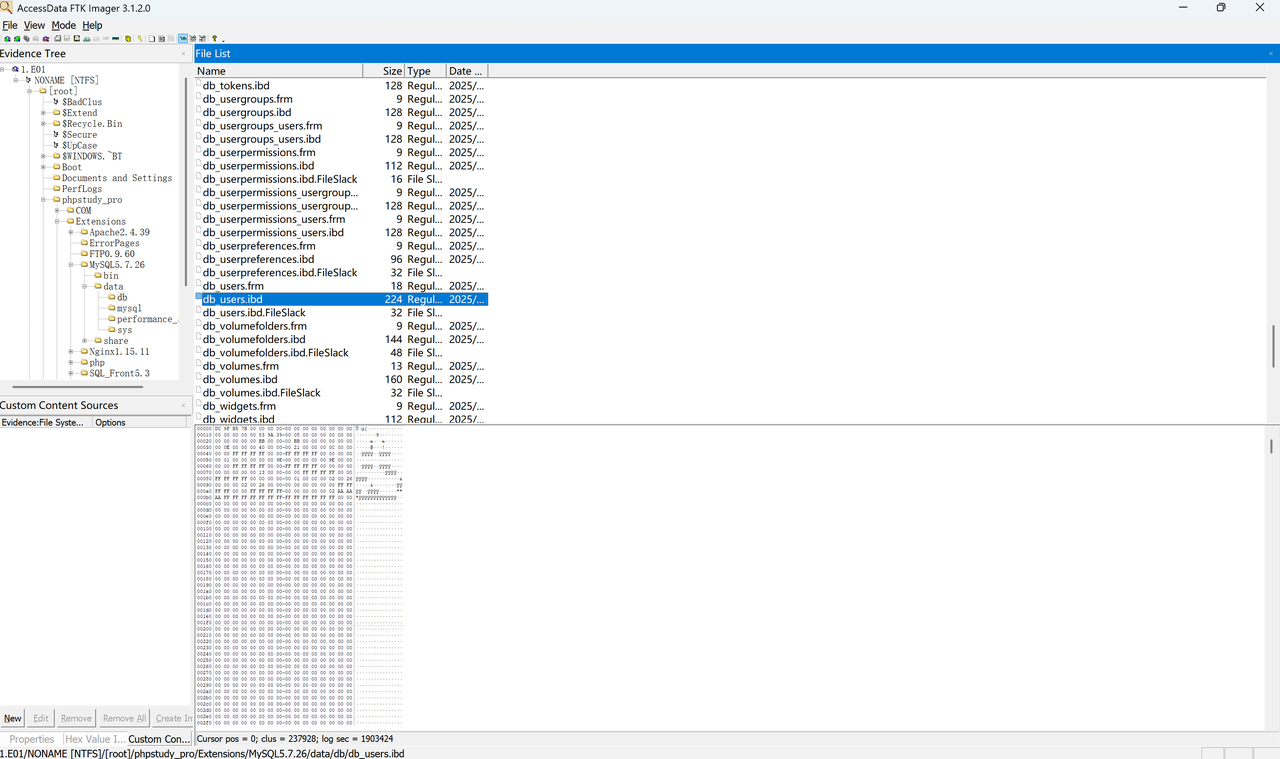Toggle the hex view mode button
1280x759 pixels.
click(203, 39)
